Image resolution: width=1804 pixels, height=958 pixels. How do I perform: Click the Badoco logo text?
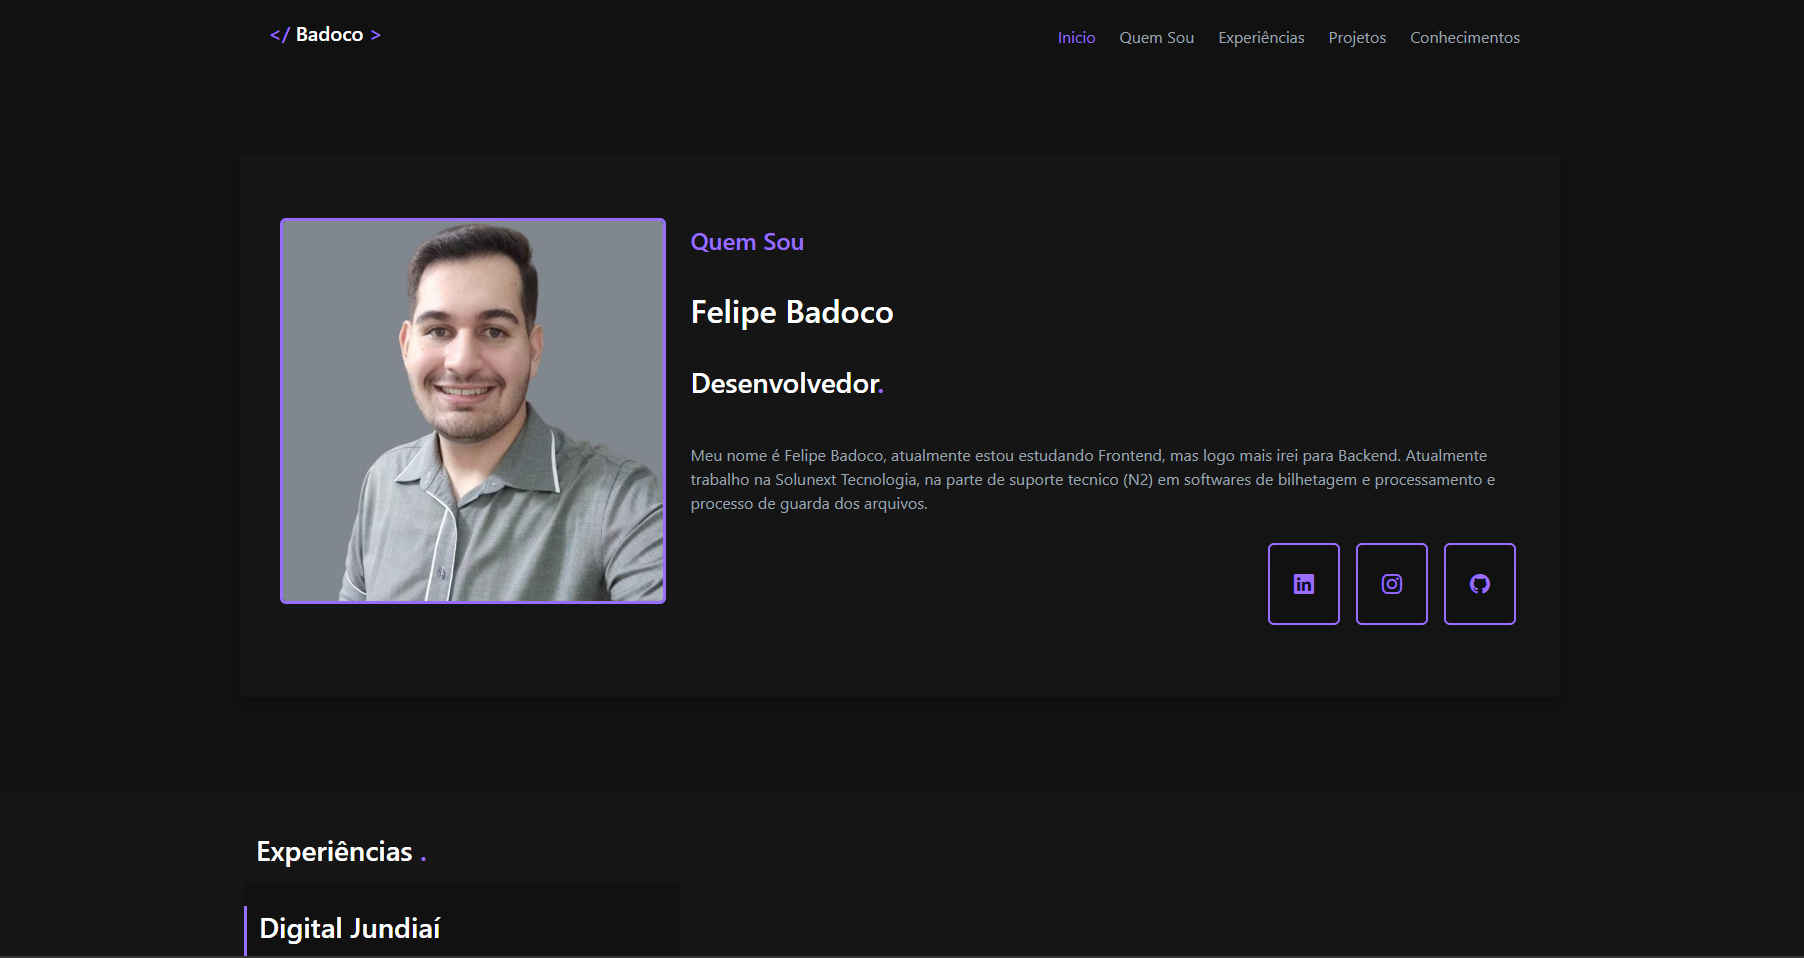(329, 35)
